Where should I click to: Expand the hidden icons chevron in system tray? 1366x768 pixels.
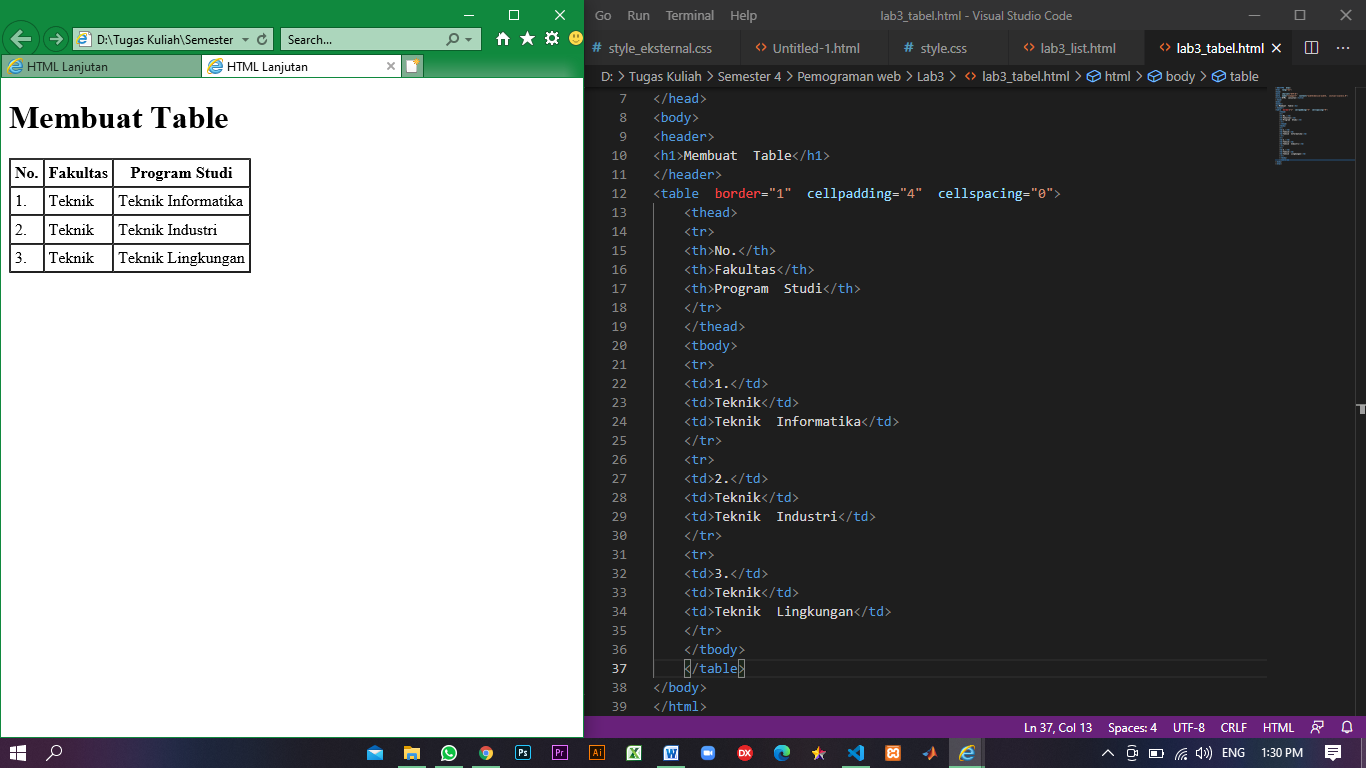[x=1108, y=753]
